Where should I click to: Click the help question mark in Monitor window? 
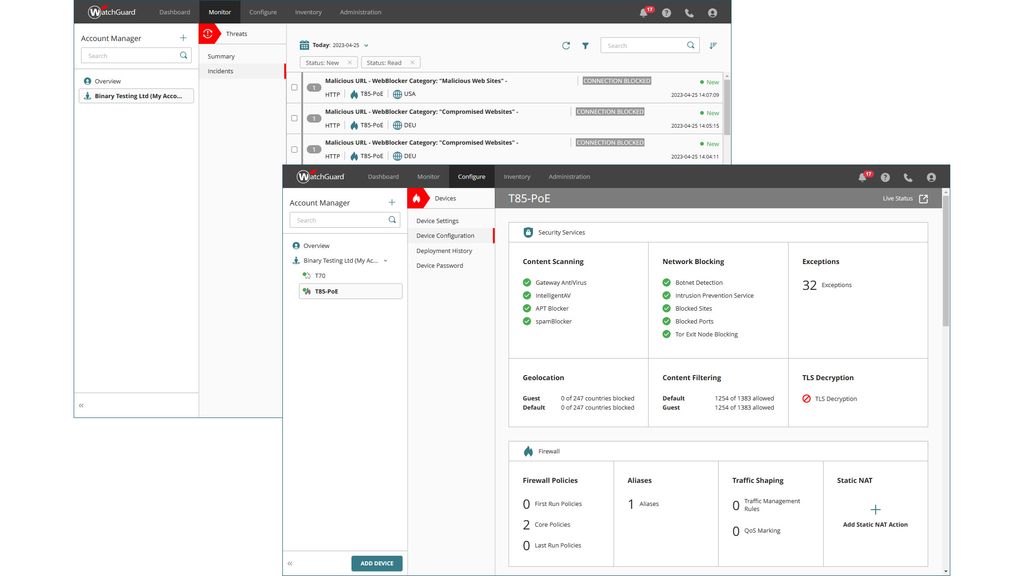point(667,13)
